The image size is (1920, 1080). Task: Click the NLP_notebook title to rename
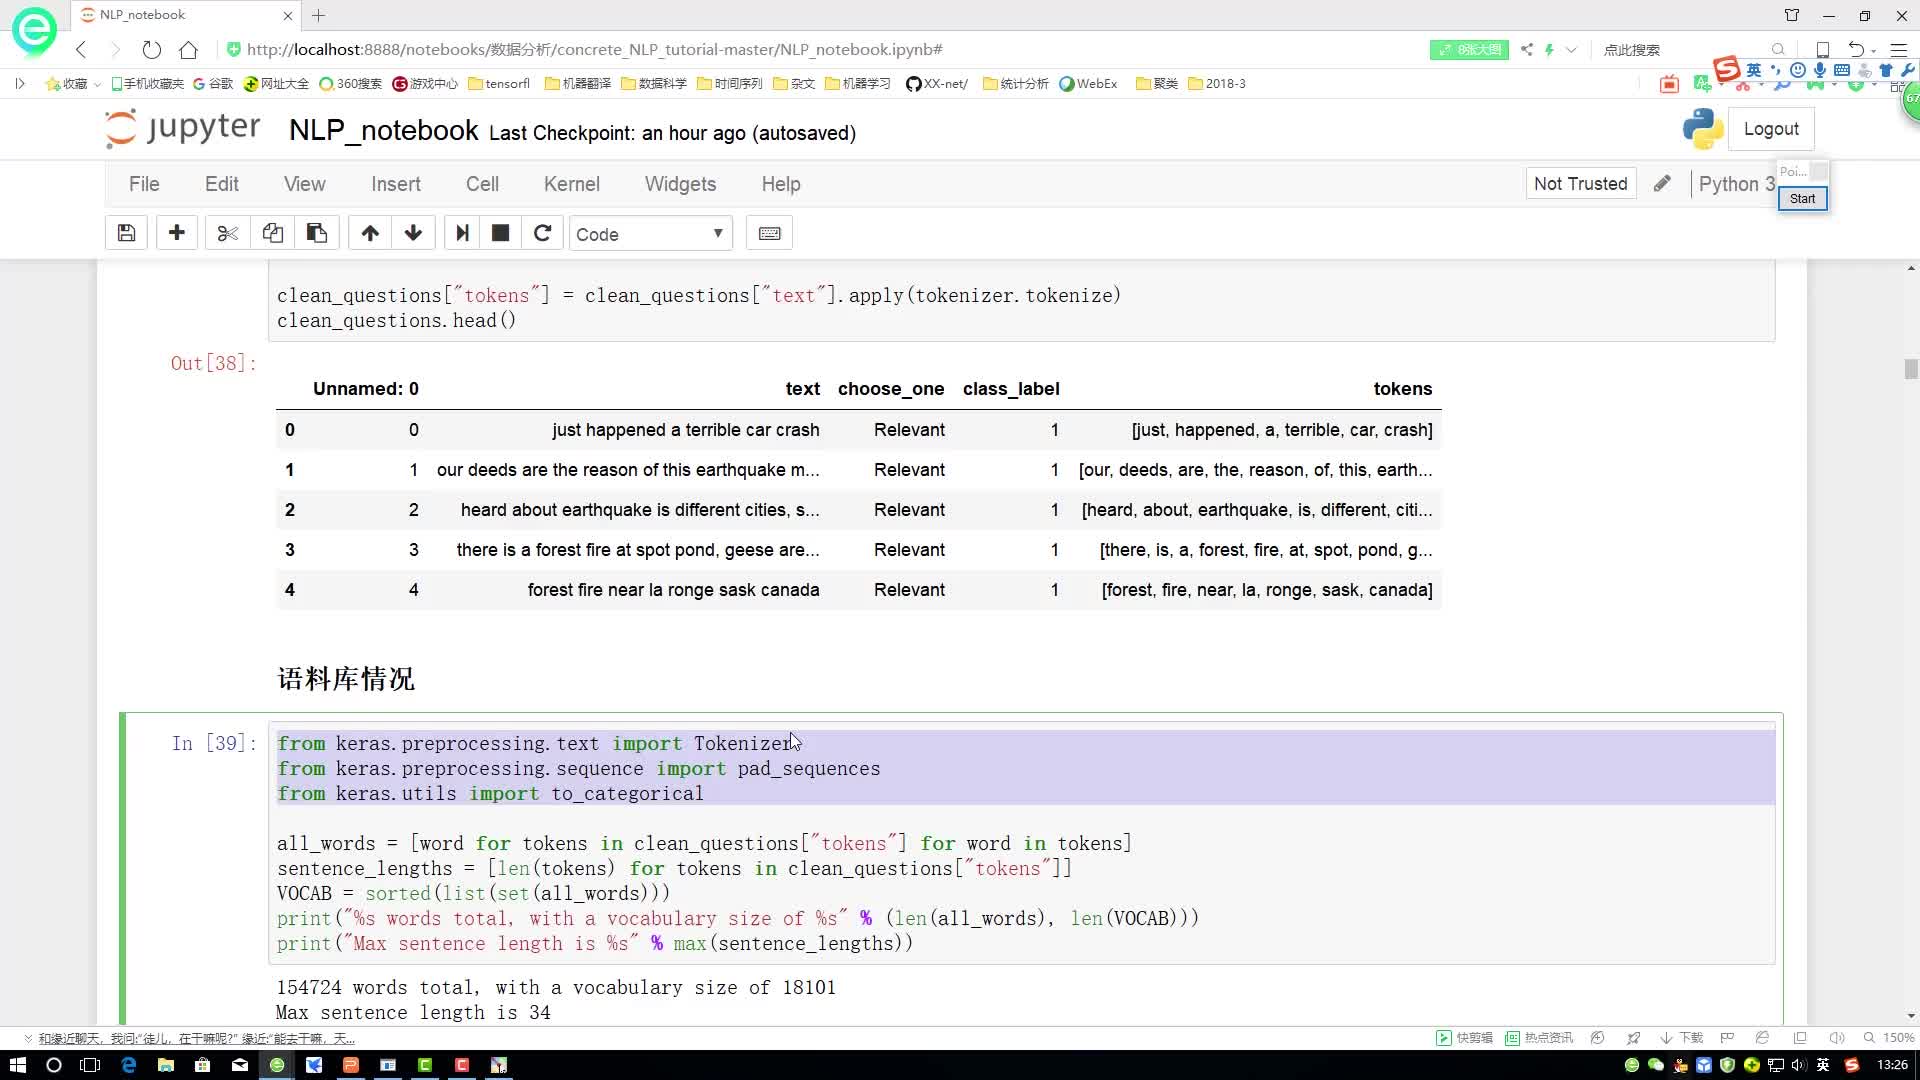coord(384,131)
